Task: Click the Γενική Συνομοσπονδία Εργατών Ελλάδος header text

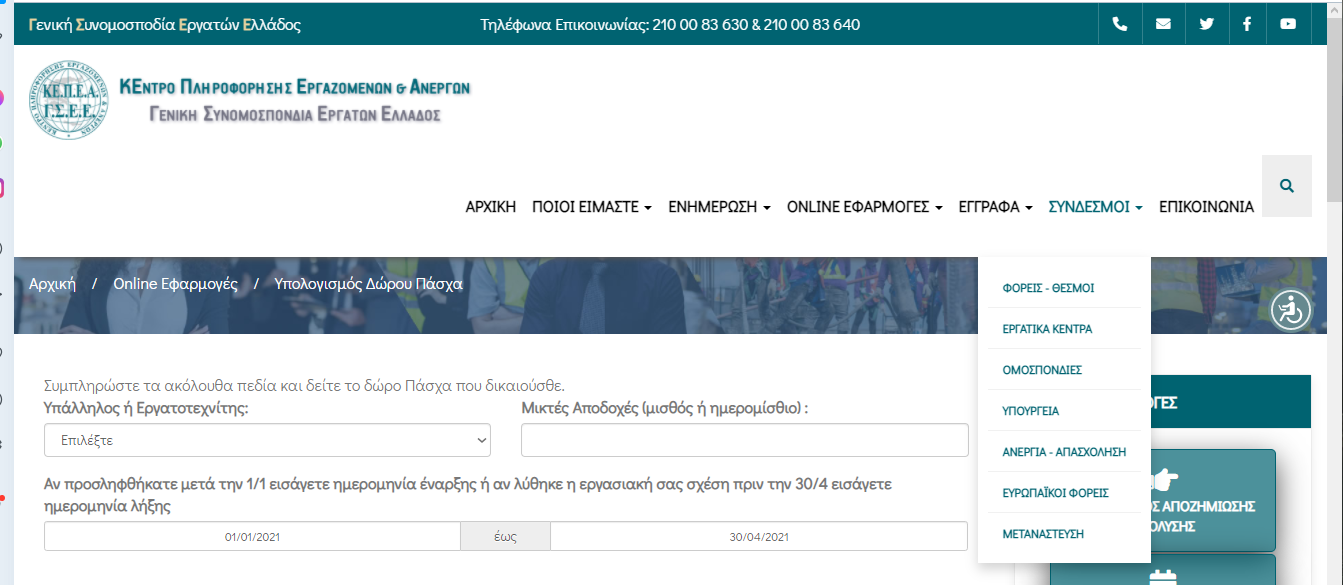Action: 165,24
